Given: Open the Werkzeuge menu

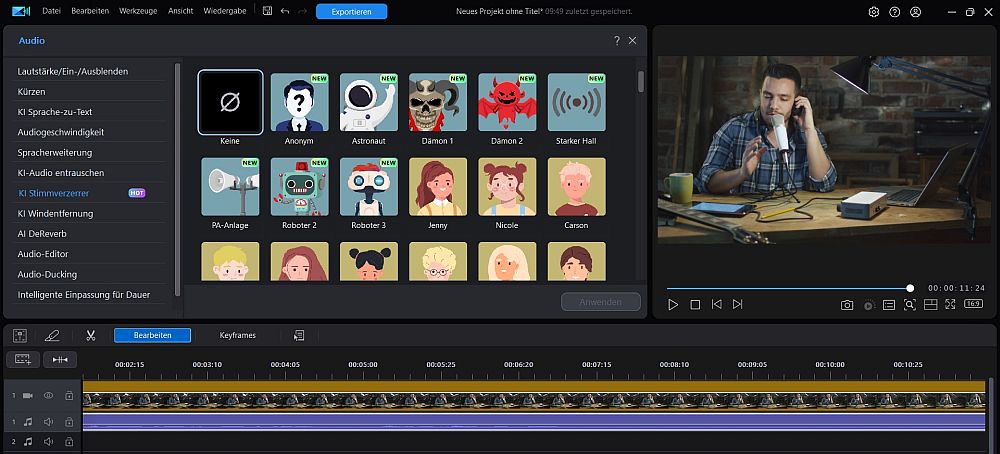Looking at the screenshot, I should 136,12.
